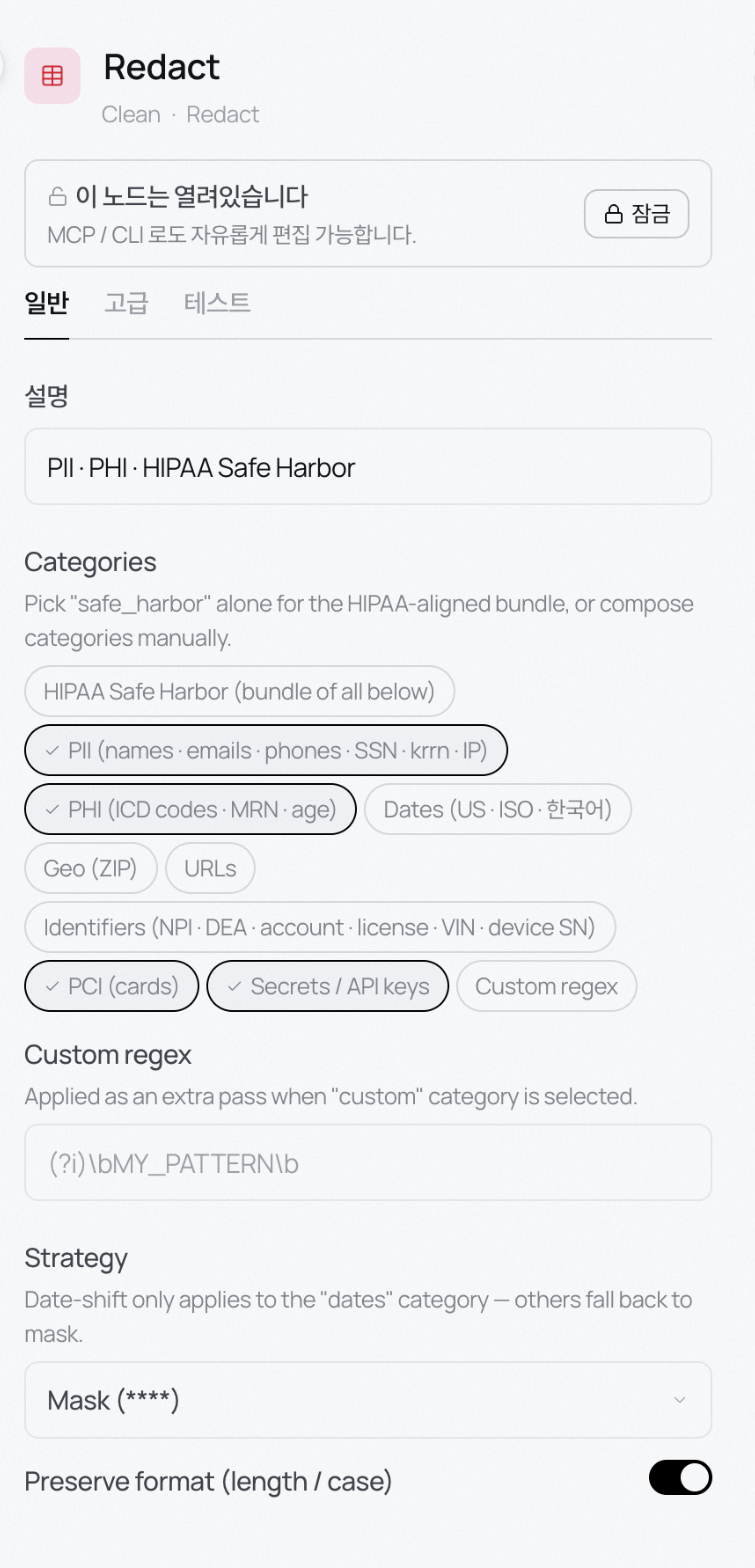Uncheck the PHI (ICD codes) chip
The width and height of the screenshot is (755, 1568).
click(190, 809)
